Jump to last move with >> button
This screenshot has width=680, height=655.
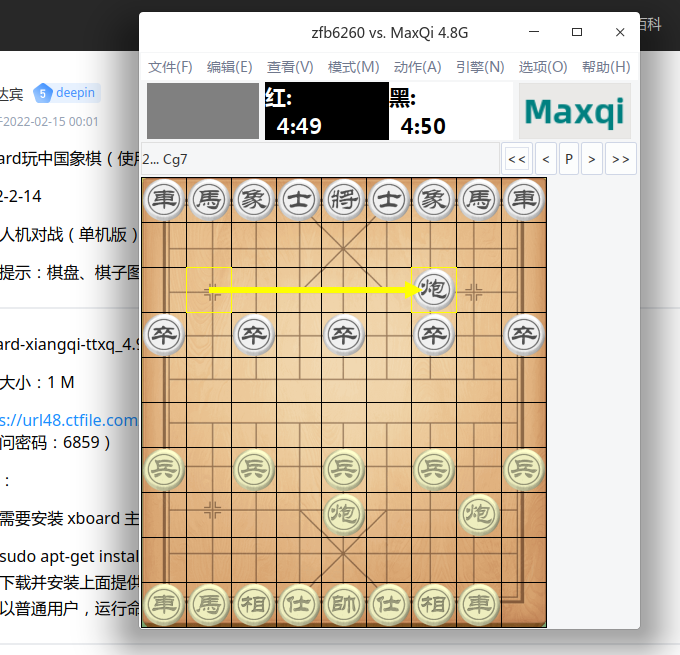coord(621,159)
